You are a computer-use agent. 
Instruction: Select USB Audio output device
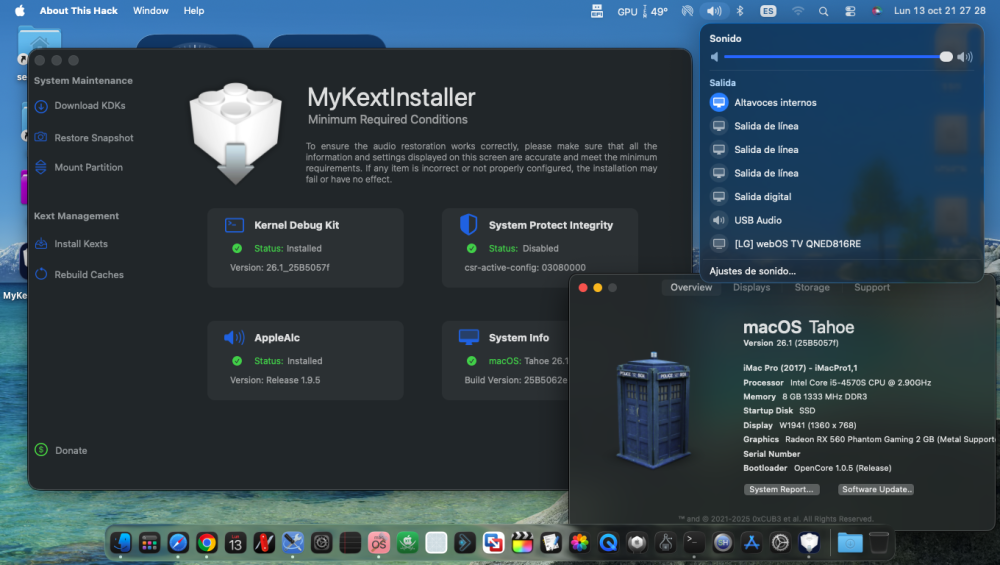841,220
